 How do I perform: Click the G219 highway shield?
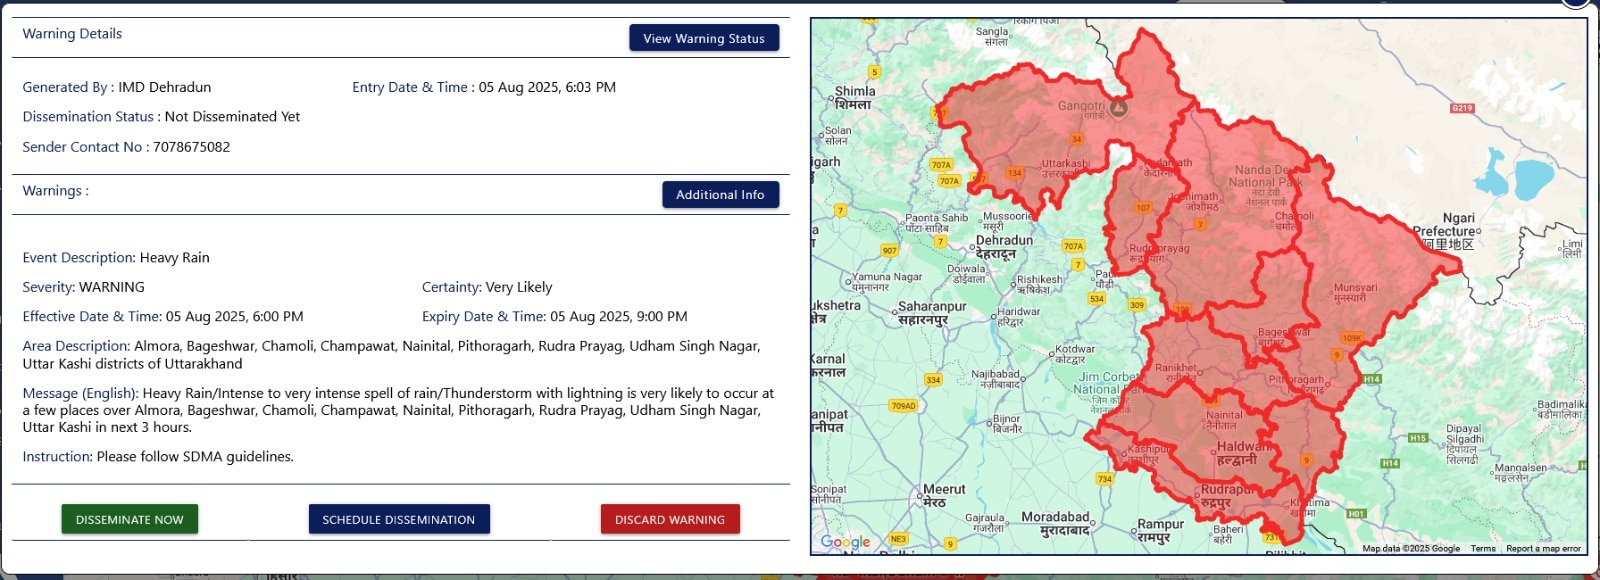pos(1462,108)
